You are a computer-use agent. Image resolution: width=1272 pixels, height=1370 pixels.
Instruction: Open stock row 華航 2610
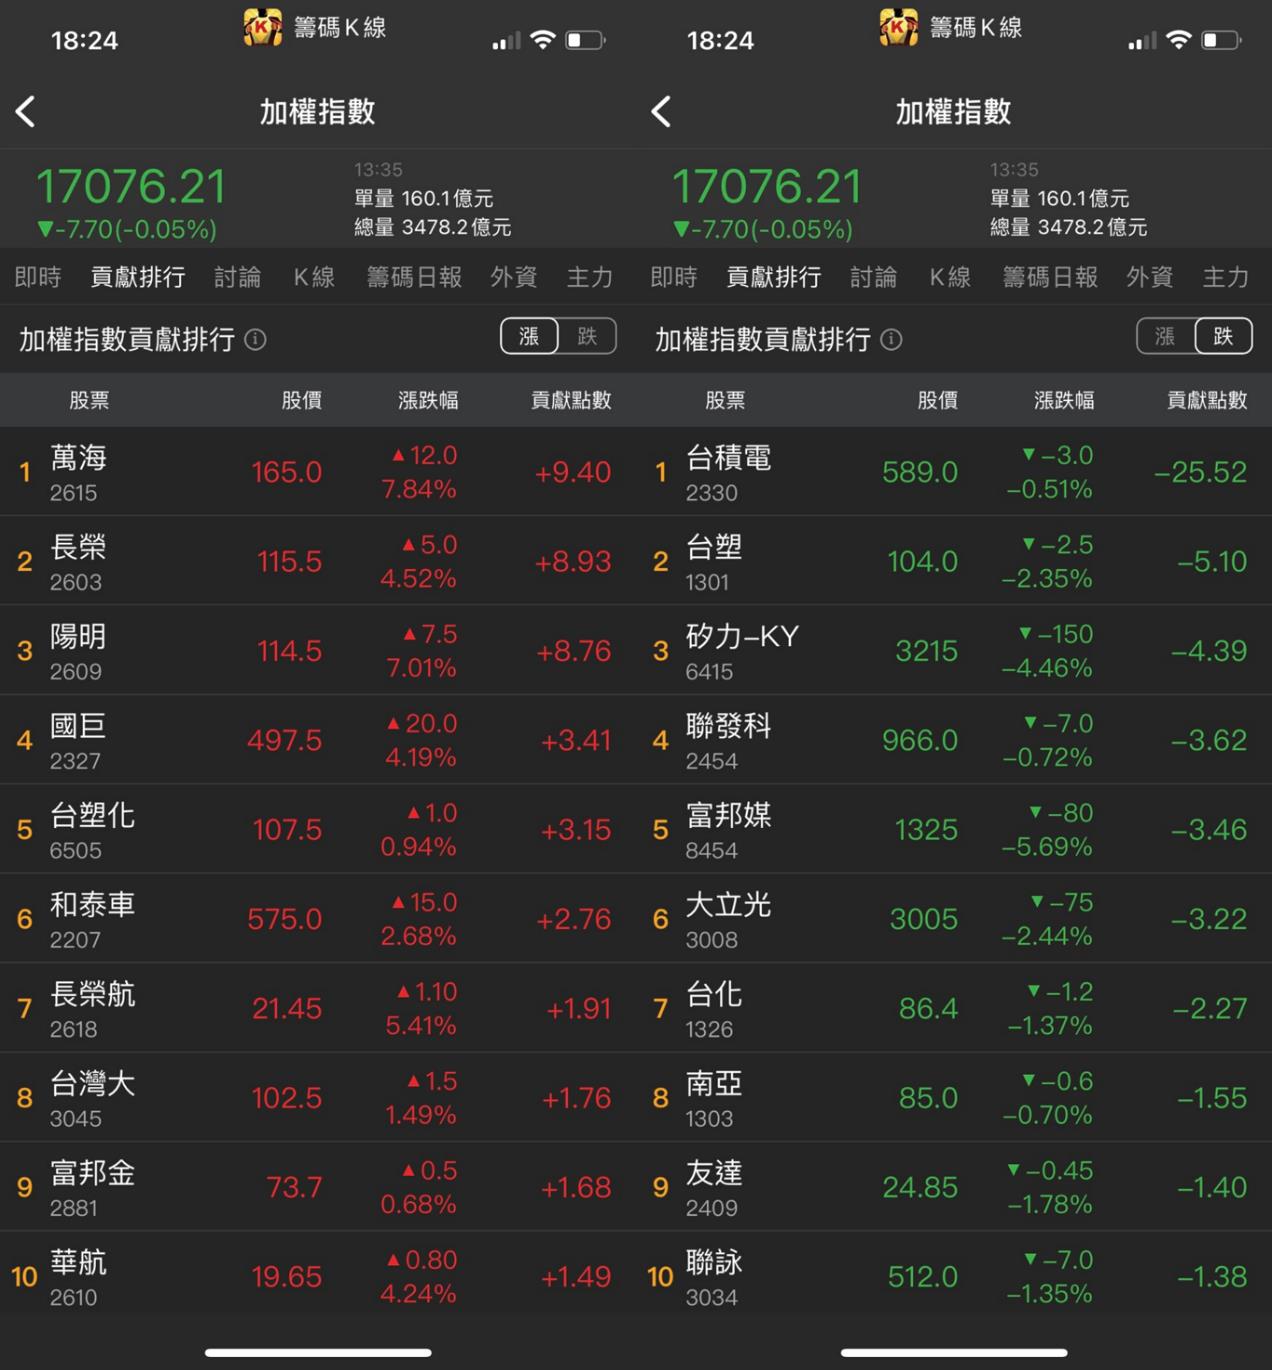318,1276
